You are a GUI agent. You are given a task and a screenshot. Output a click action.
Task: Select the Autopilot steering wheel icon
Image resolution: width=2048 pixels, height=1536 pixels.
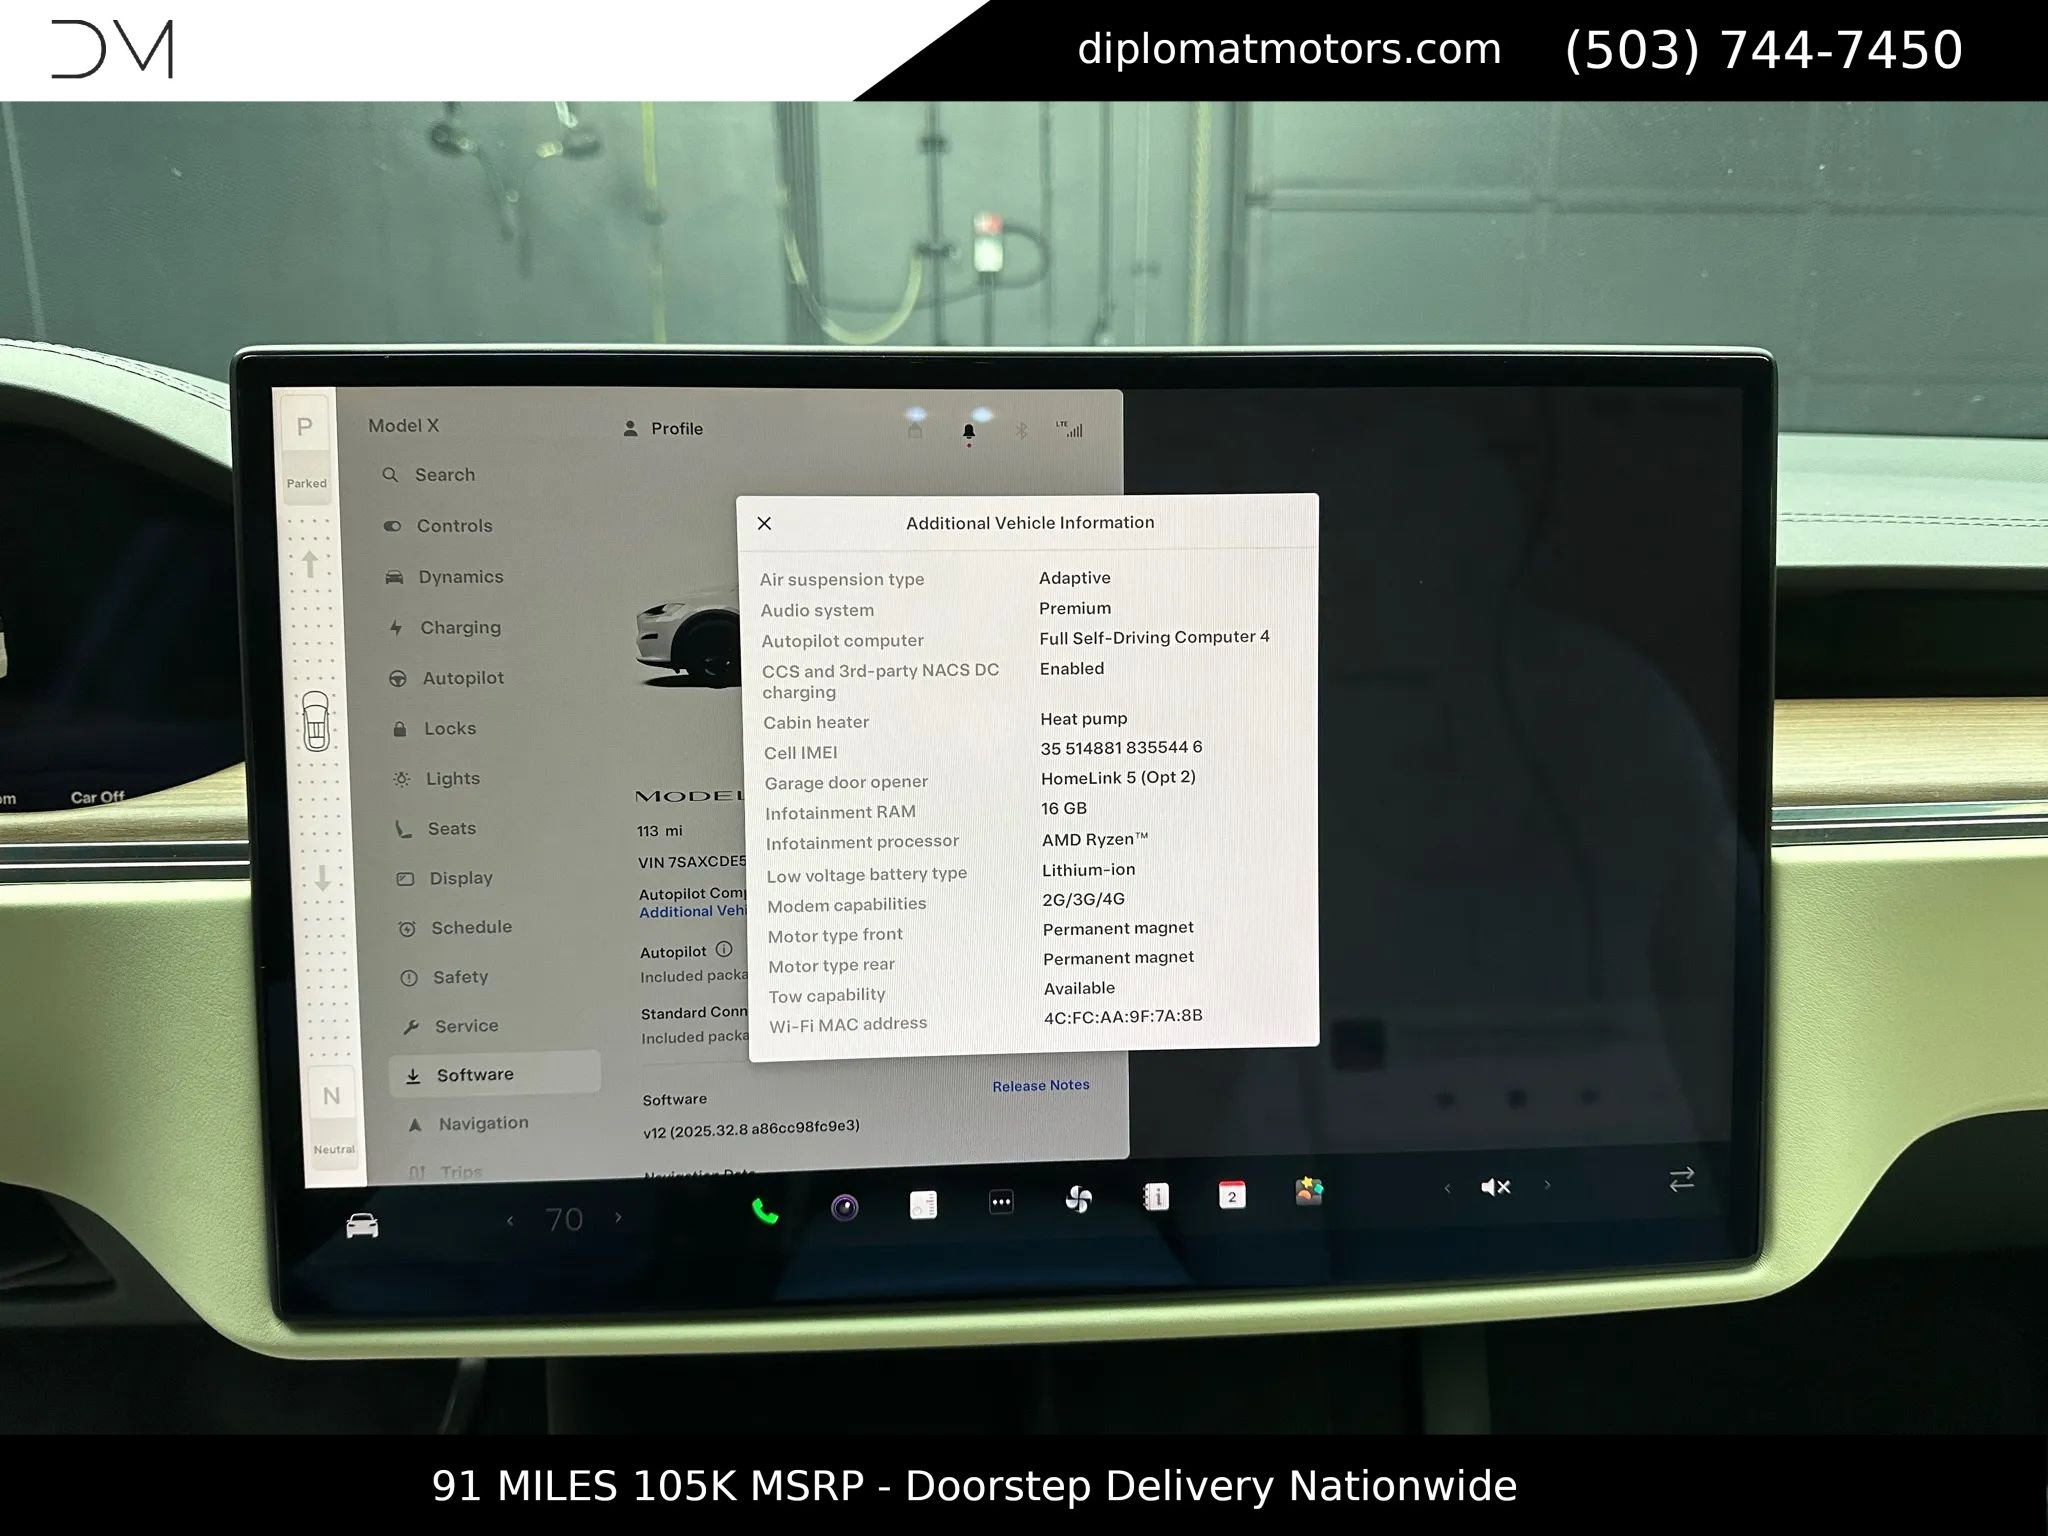(x=398, y=678)
